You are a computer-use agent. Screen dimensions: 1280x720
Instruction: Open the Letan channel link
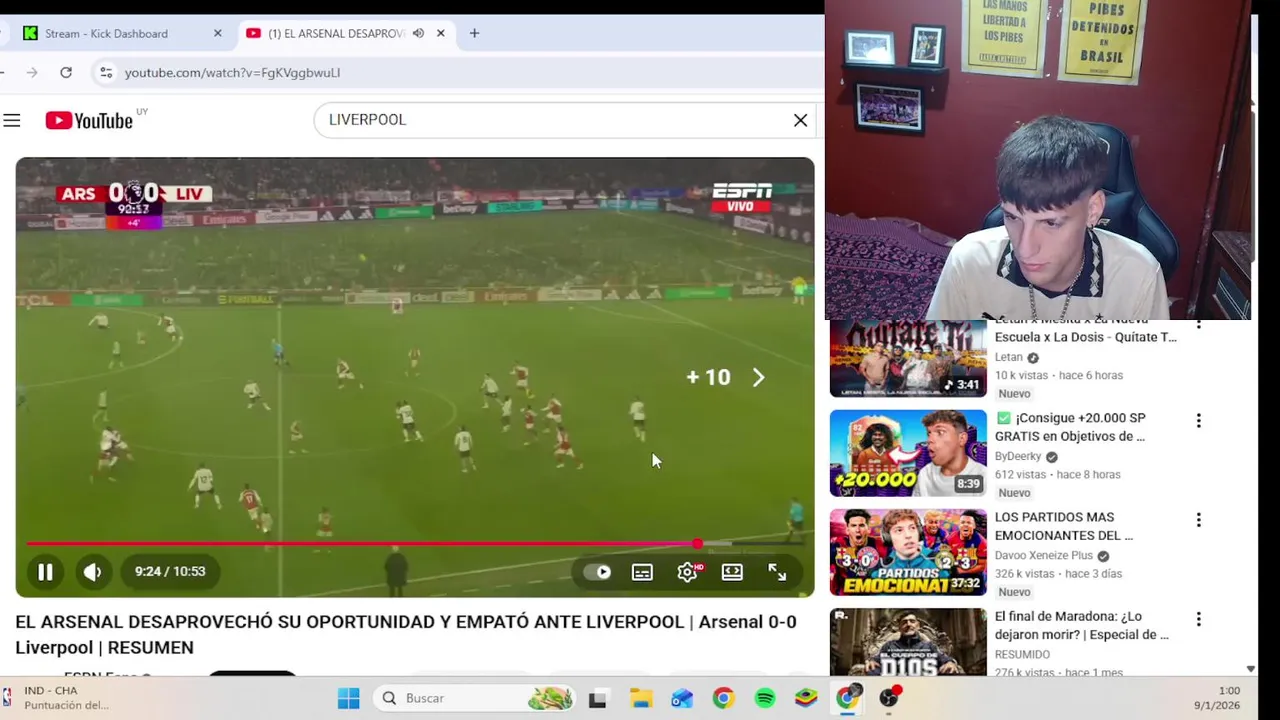pos(1009,357)
